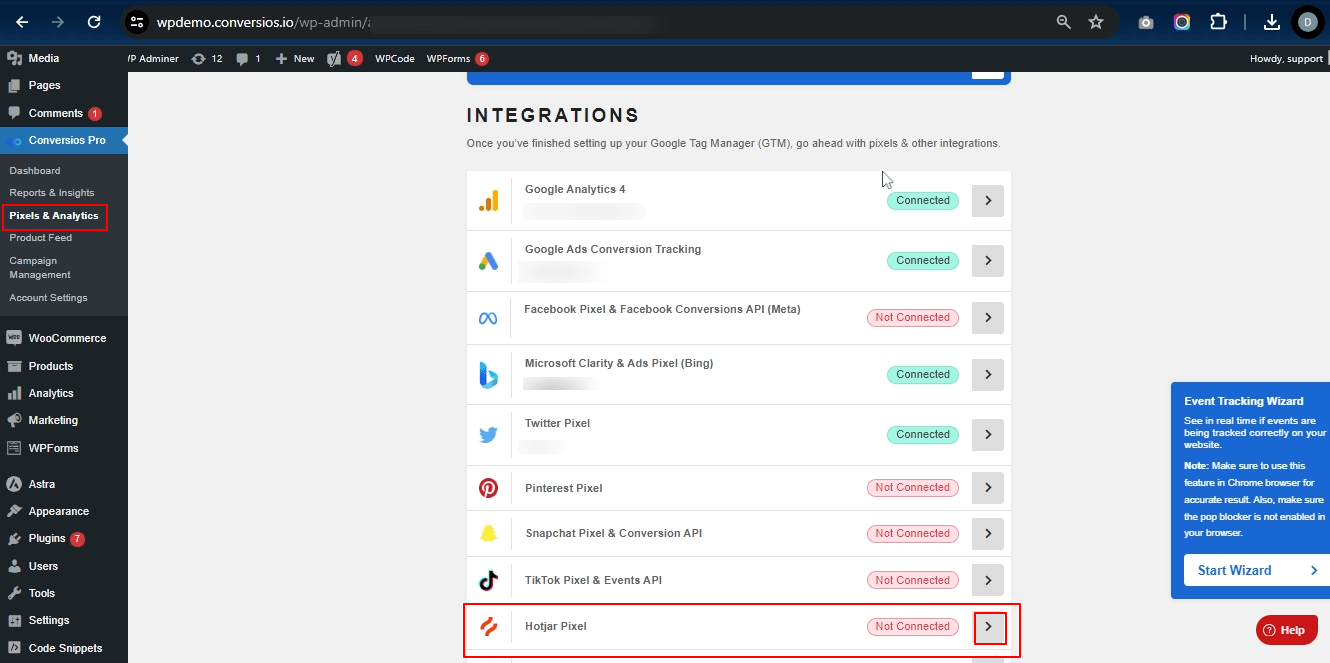Open admin bar comments bubble showing 1
The width and height of the screenshot is (1330, 663).
(x=248, y=59)
